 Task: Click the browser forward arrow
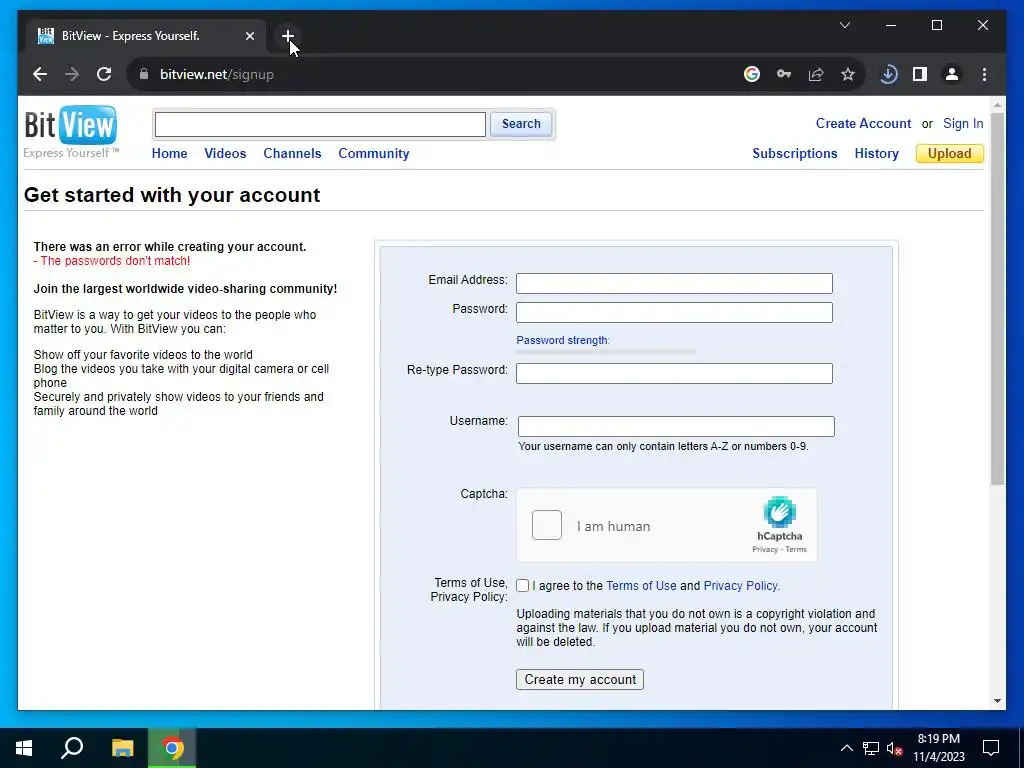(x=72, y=74)
